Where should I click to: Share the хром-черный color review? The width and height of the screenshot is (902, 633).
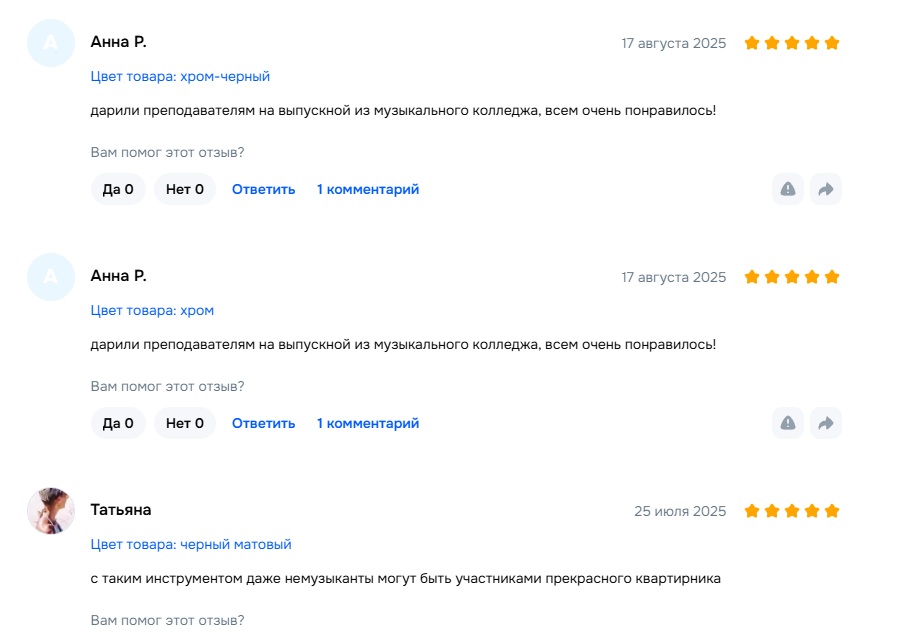[x=825, y=189]
